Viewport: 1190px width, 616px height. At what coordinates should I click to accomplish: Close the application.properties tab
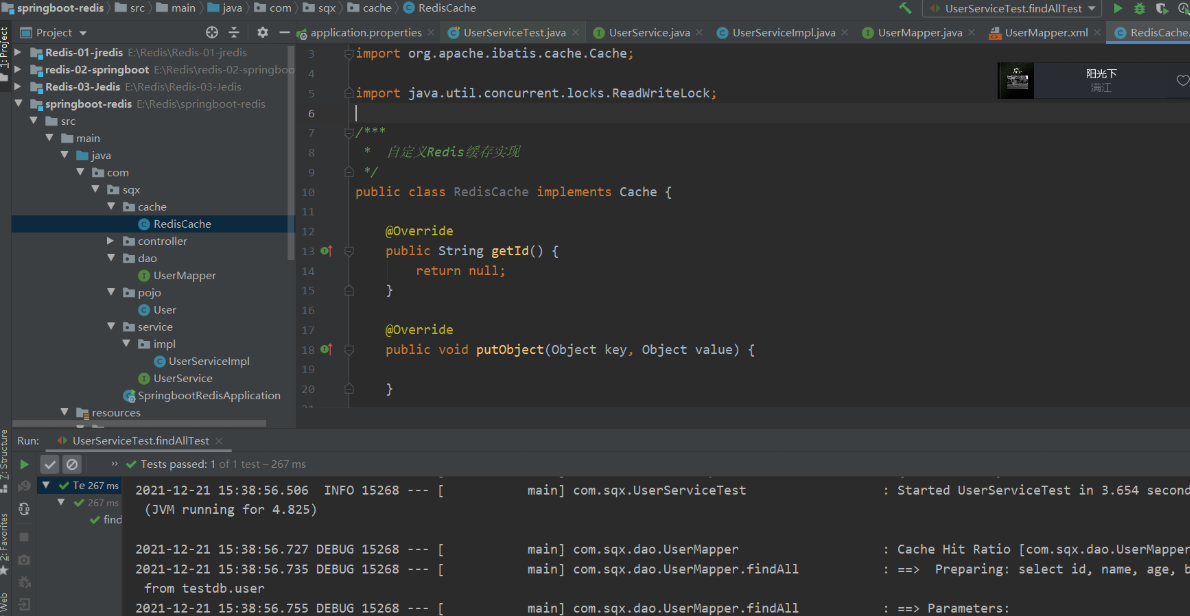431,33
